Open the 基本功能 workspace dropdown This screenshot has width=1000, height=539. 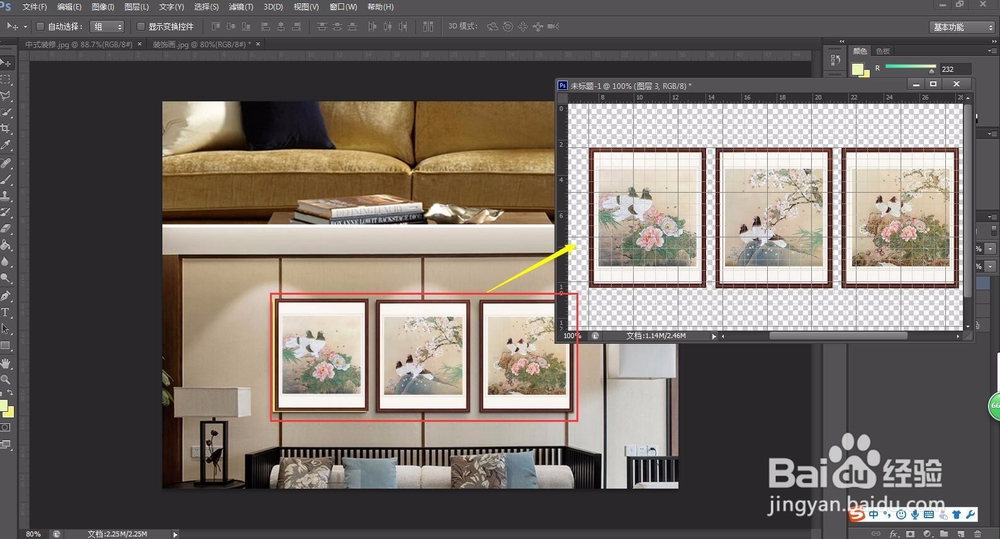click(962, 27)
